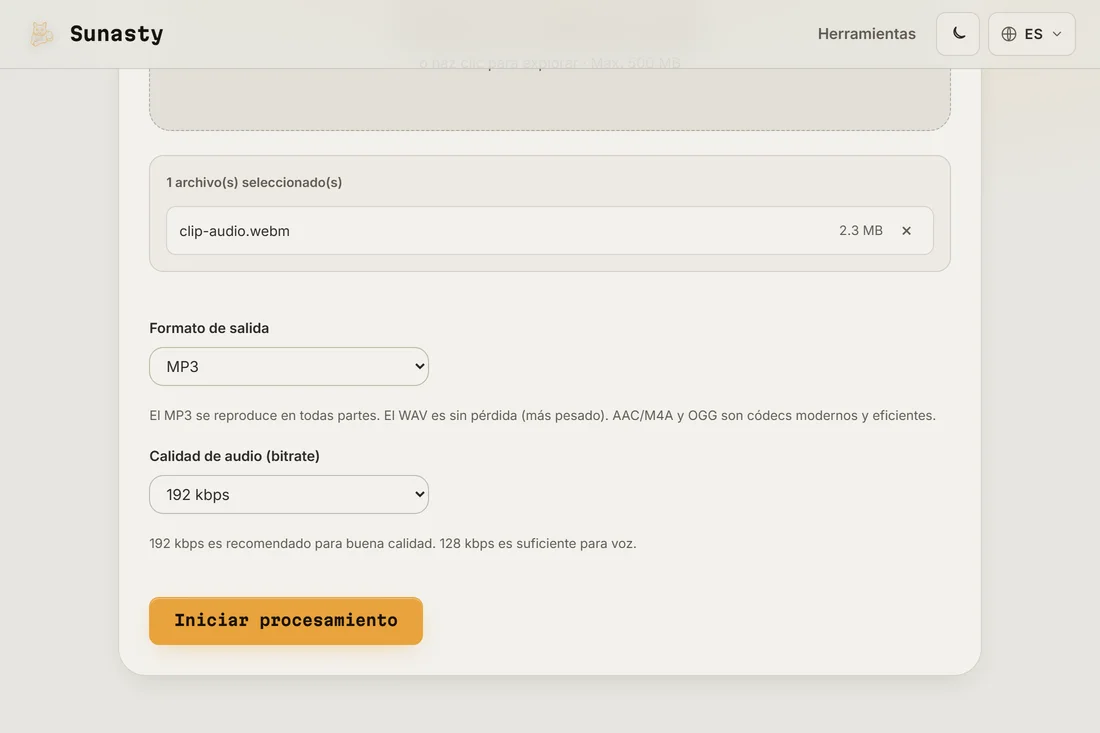Image resolution: width=1100 pixels, height=733 pixels.
Task: Click the Calidad de audio (bitrate) label
Action: click(x=234, y=456)
